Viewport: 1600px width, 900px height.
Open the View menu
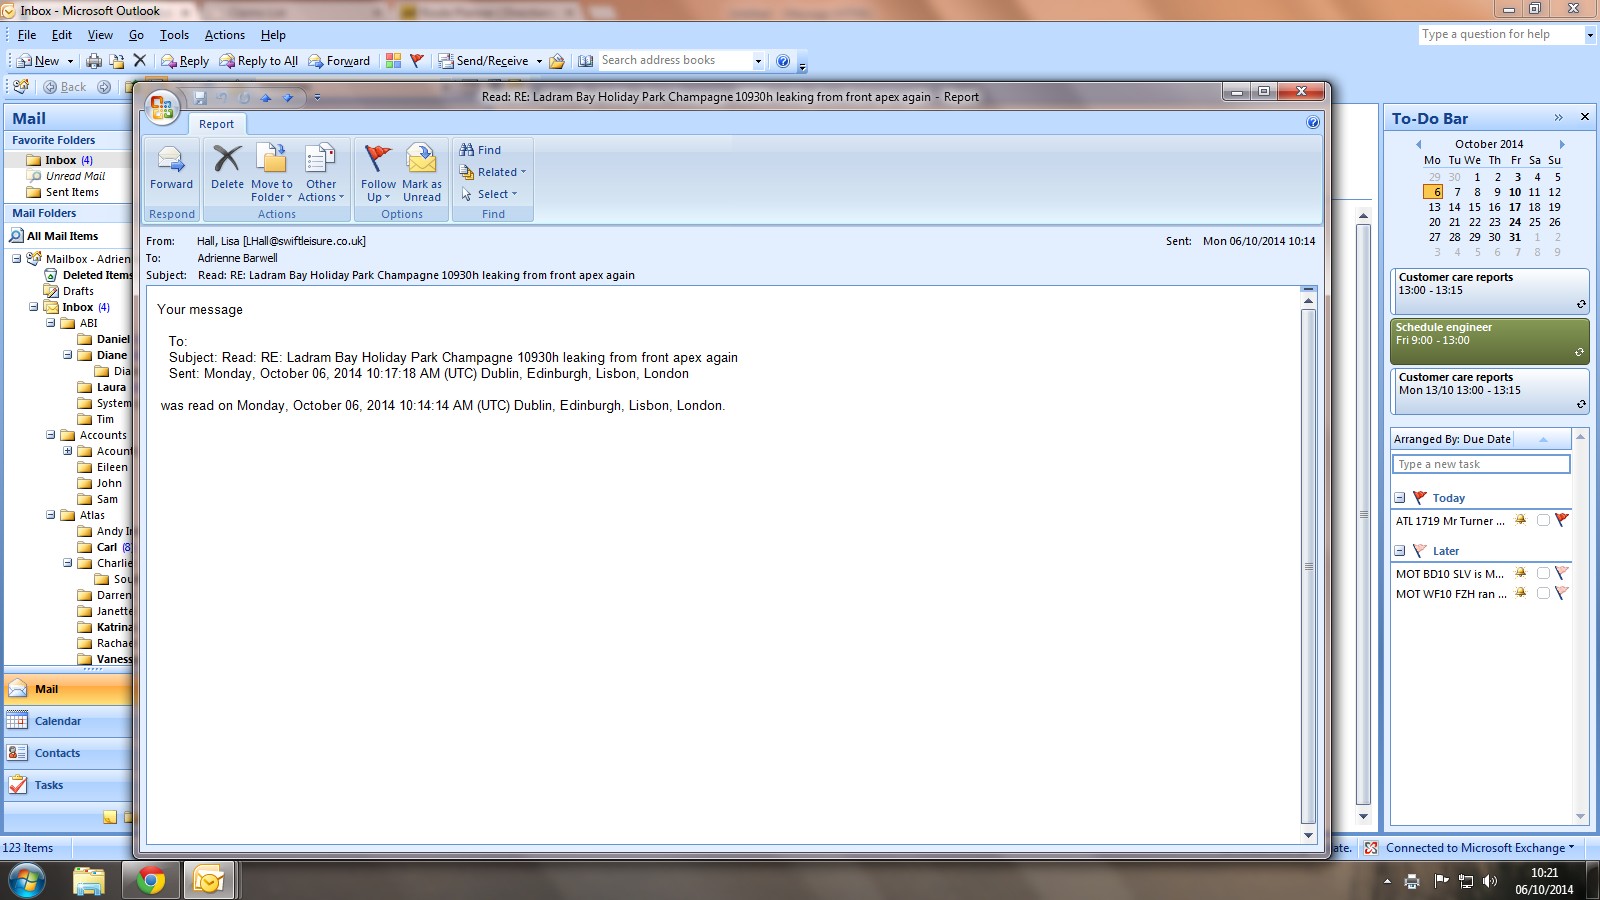tap(100, 35)
